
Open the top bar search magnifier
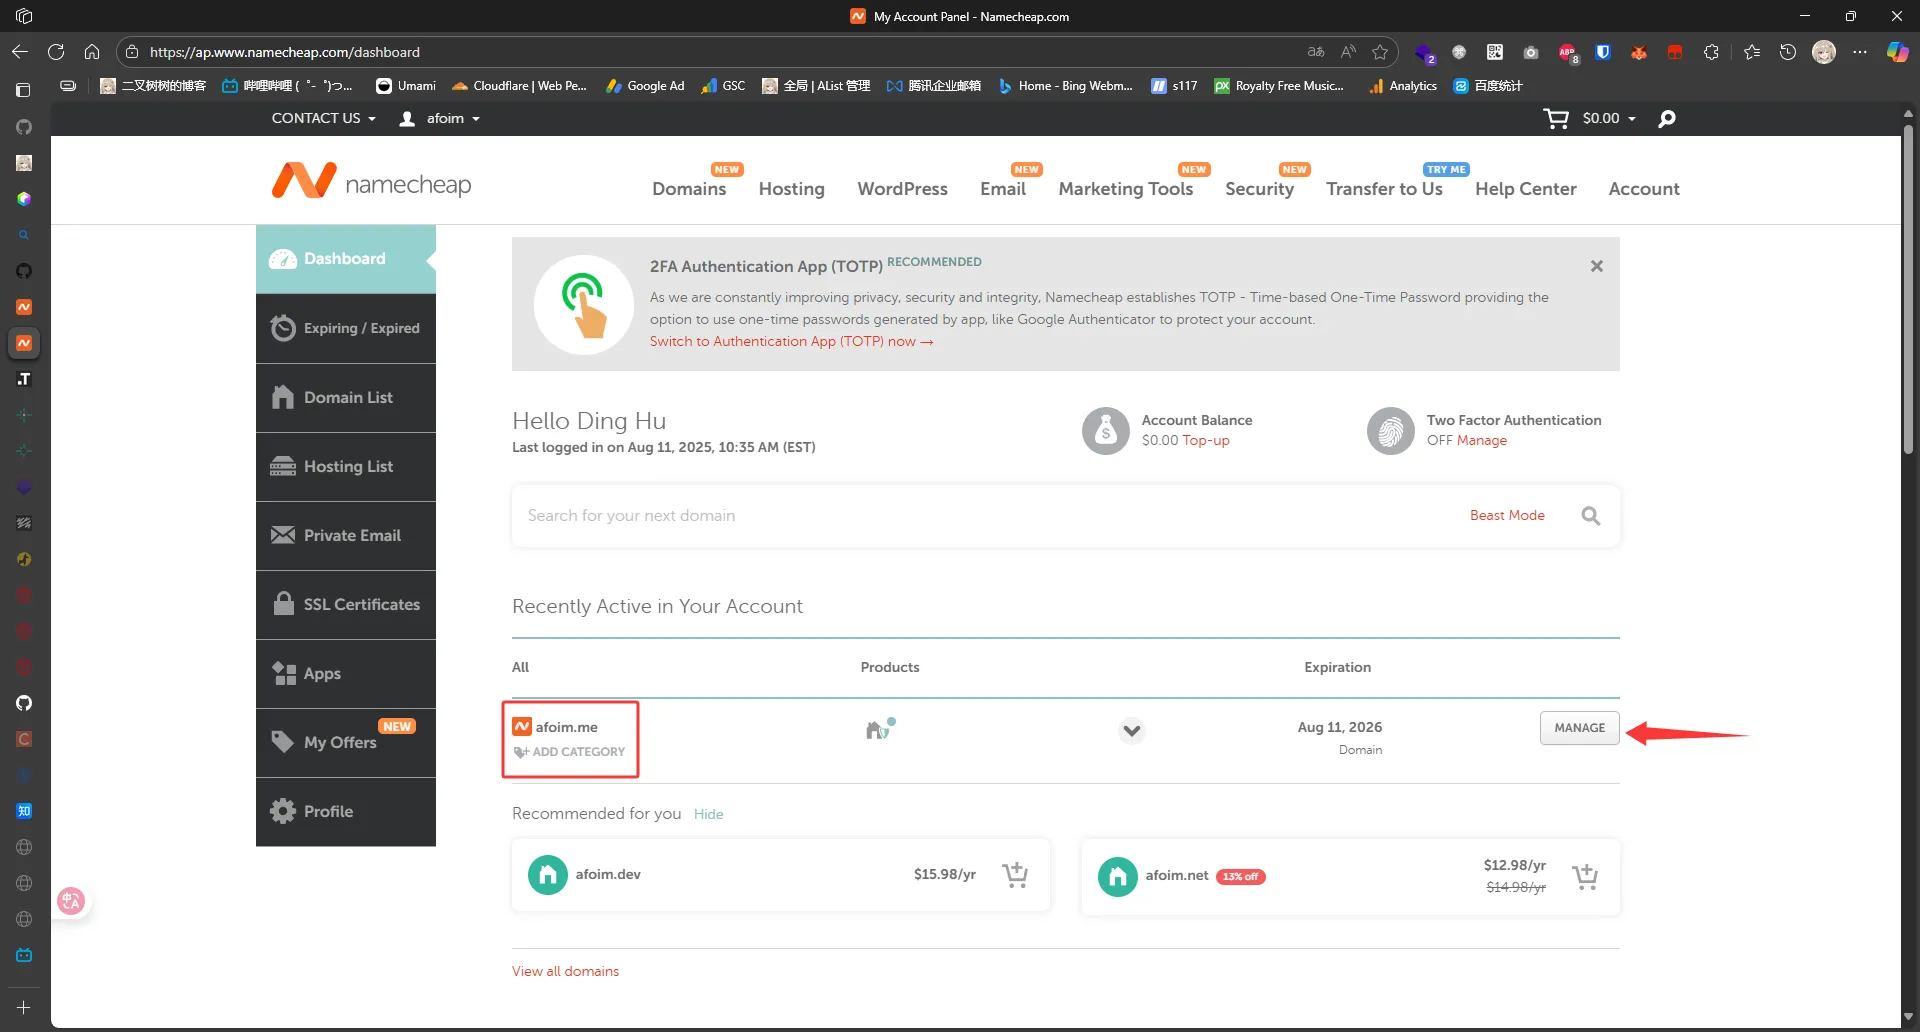pos(1667,119)
